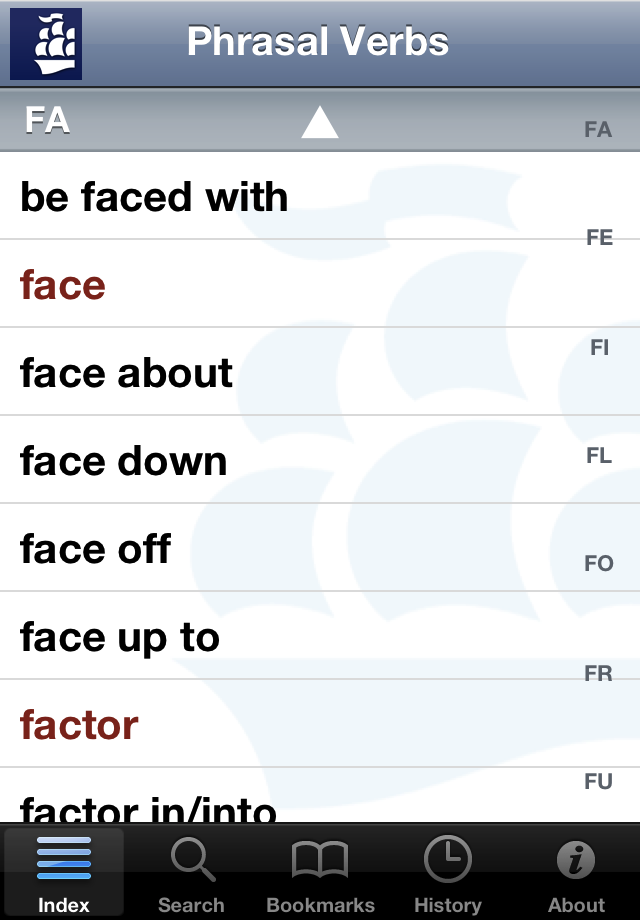Collapse the FA section with the triangle
Image resolution: width=640 pixels, height=920 pixels.
coord(319,123)
